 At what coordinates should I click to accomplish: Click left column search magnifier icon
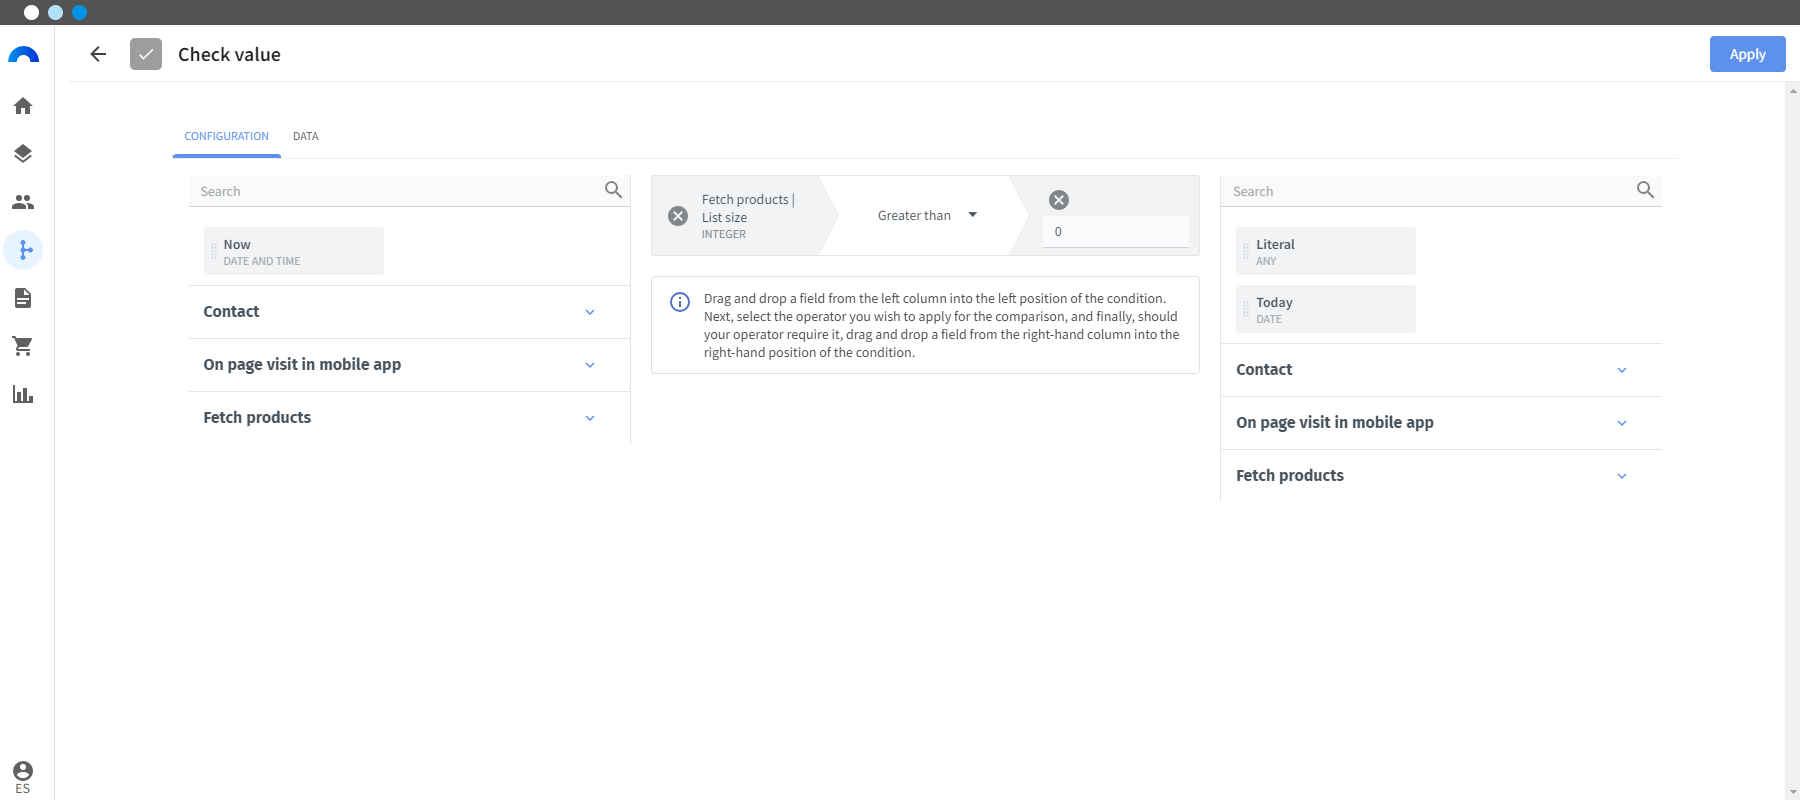(x=613, y=189)
